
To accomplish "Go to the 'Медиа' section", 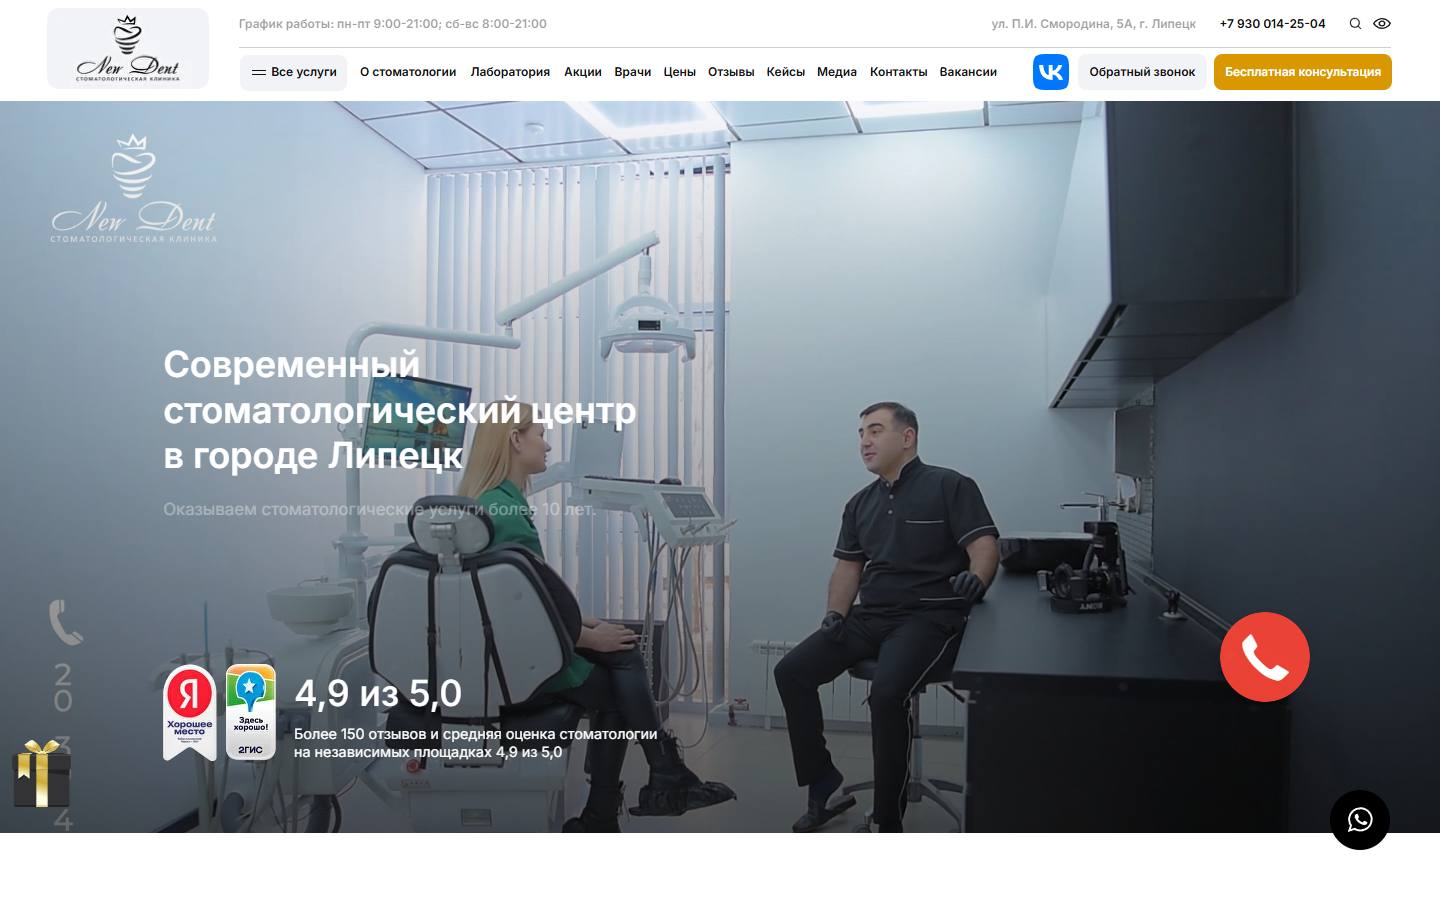I will point(837,72).
